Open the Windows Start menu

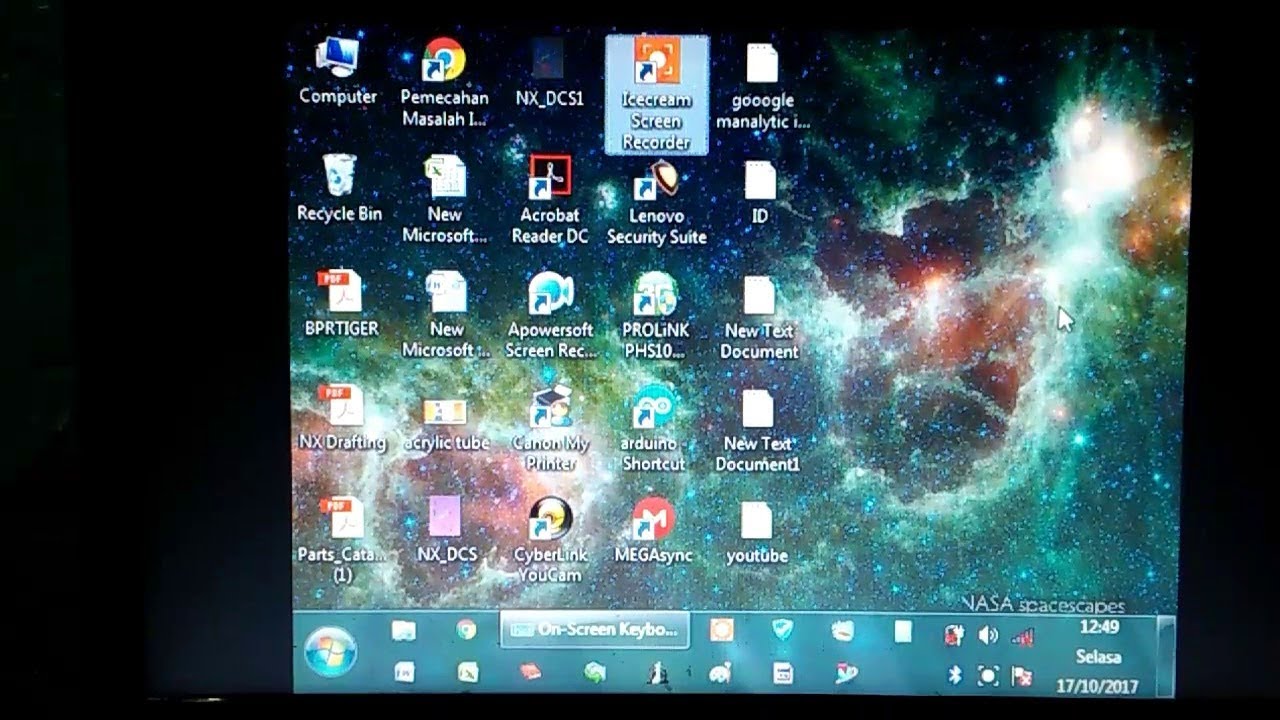tap(330, 651)
